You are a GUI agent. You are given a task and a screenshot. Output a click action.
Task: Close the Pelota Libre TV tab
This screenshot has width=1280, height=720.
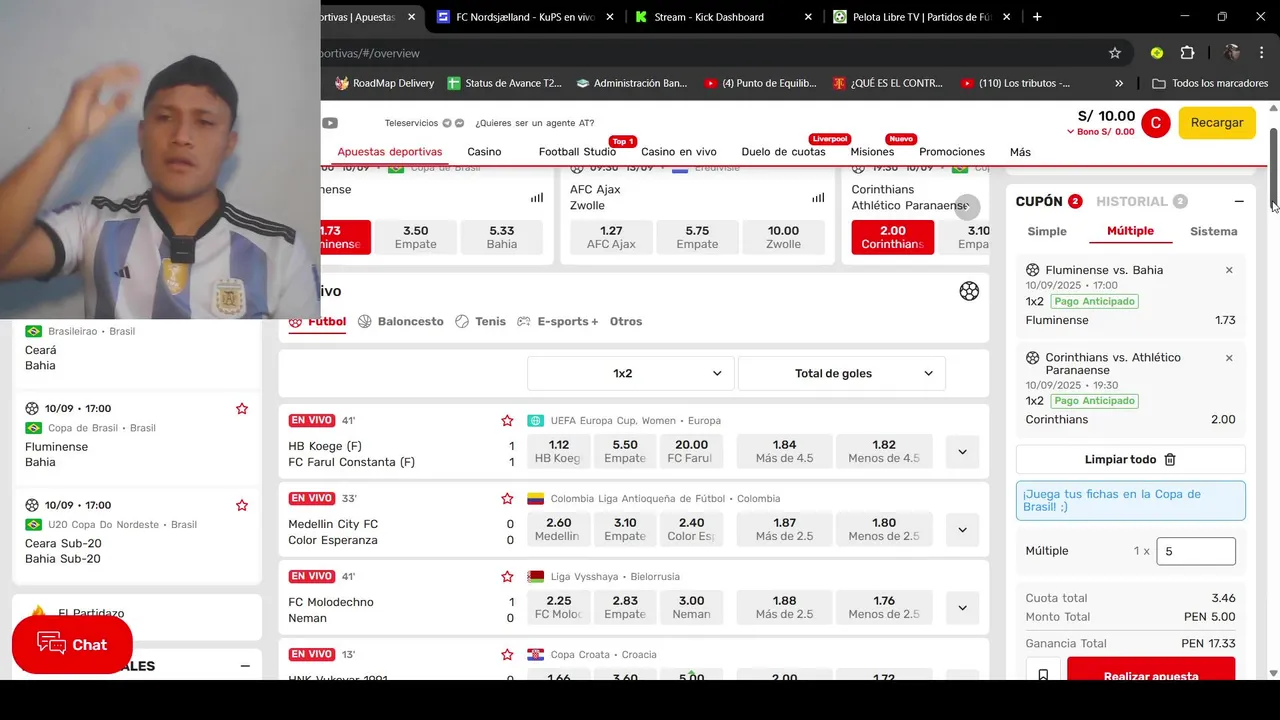pos(1007,17)
